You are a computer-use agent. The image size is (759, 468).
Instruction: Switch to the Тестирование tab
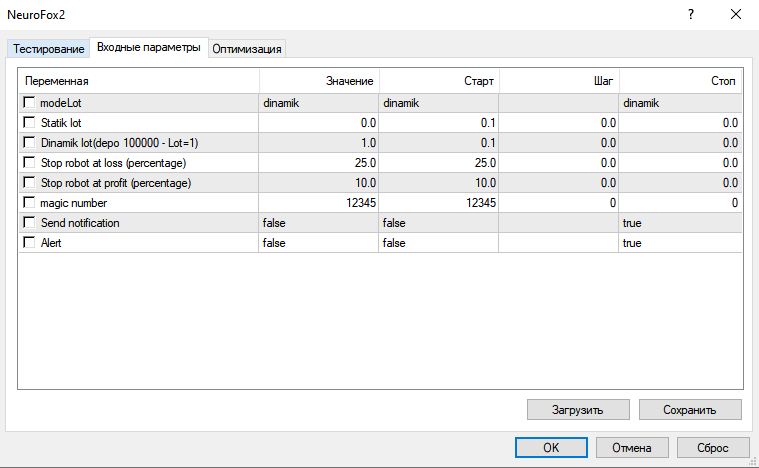[x=48, y=49]
